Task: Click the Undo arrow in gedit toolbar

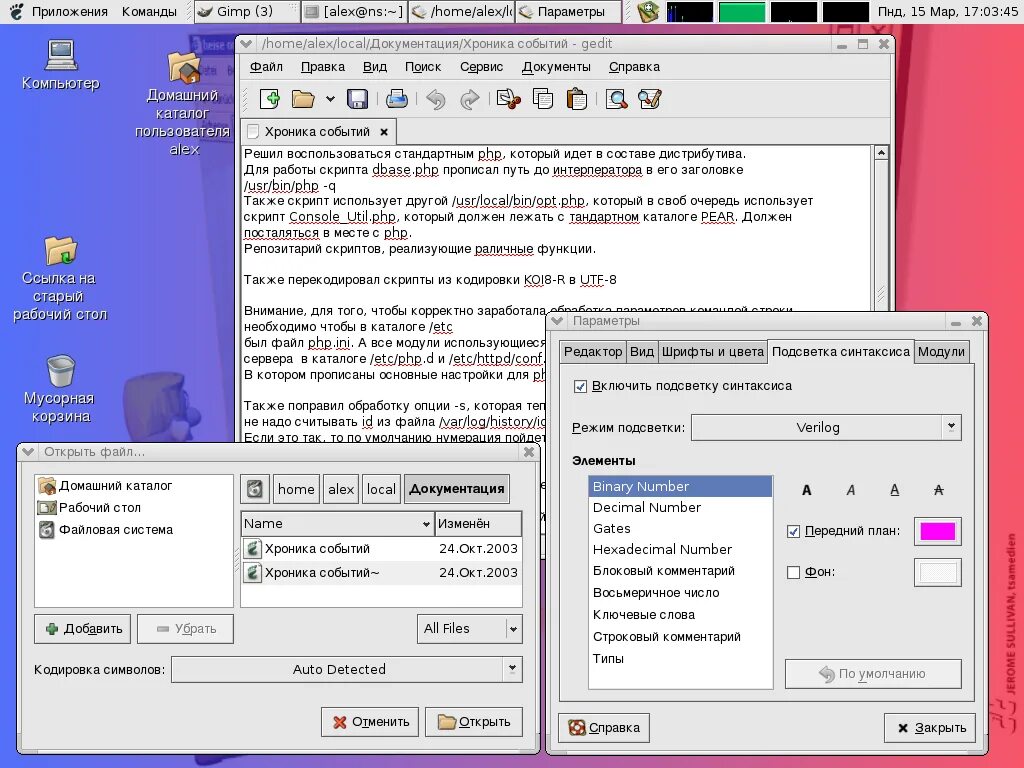Action: [436, 99]
